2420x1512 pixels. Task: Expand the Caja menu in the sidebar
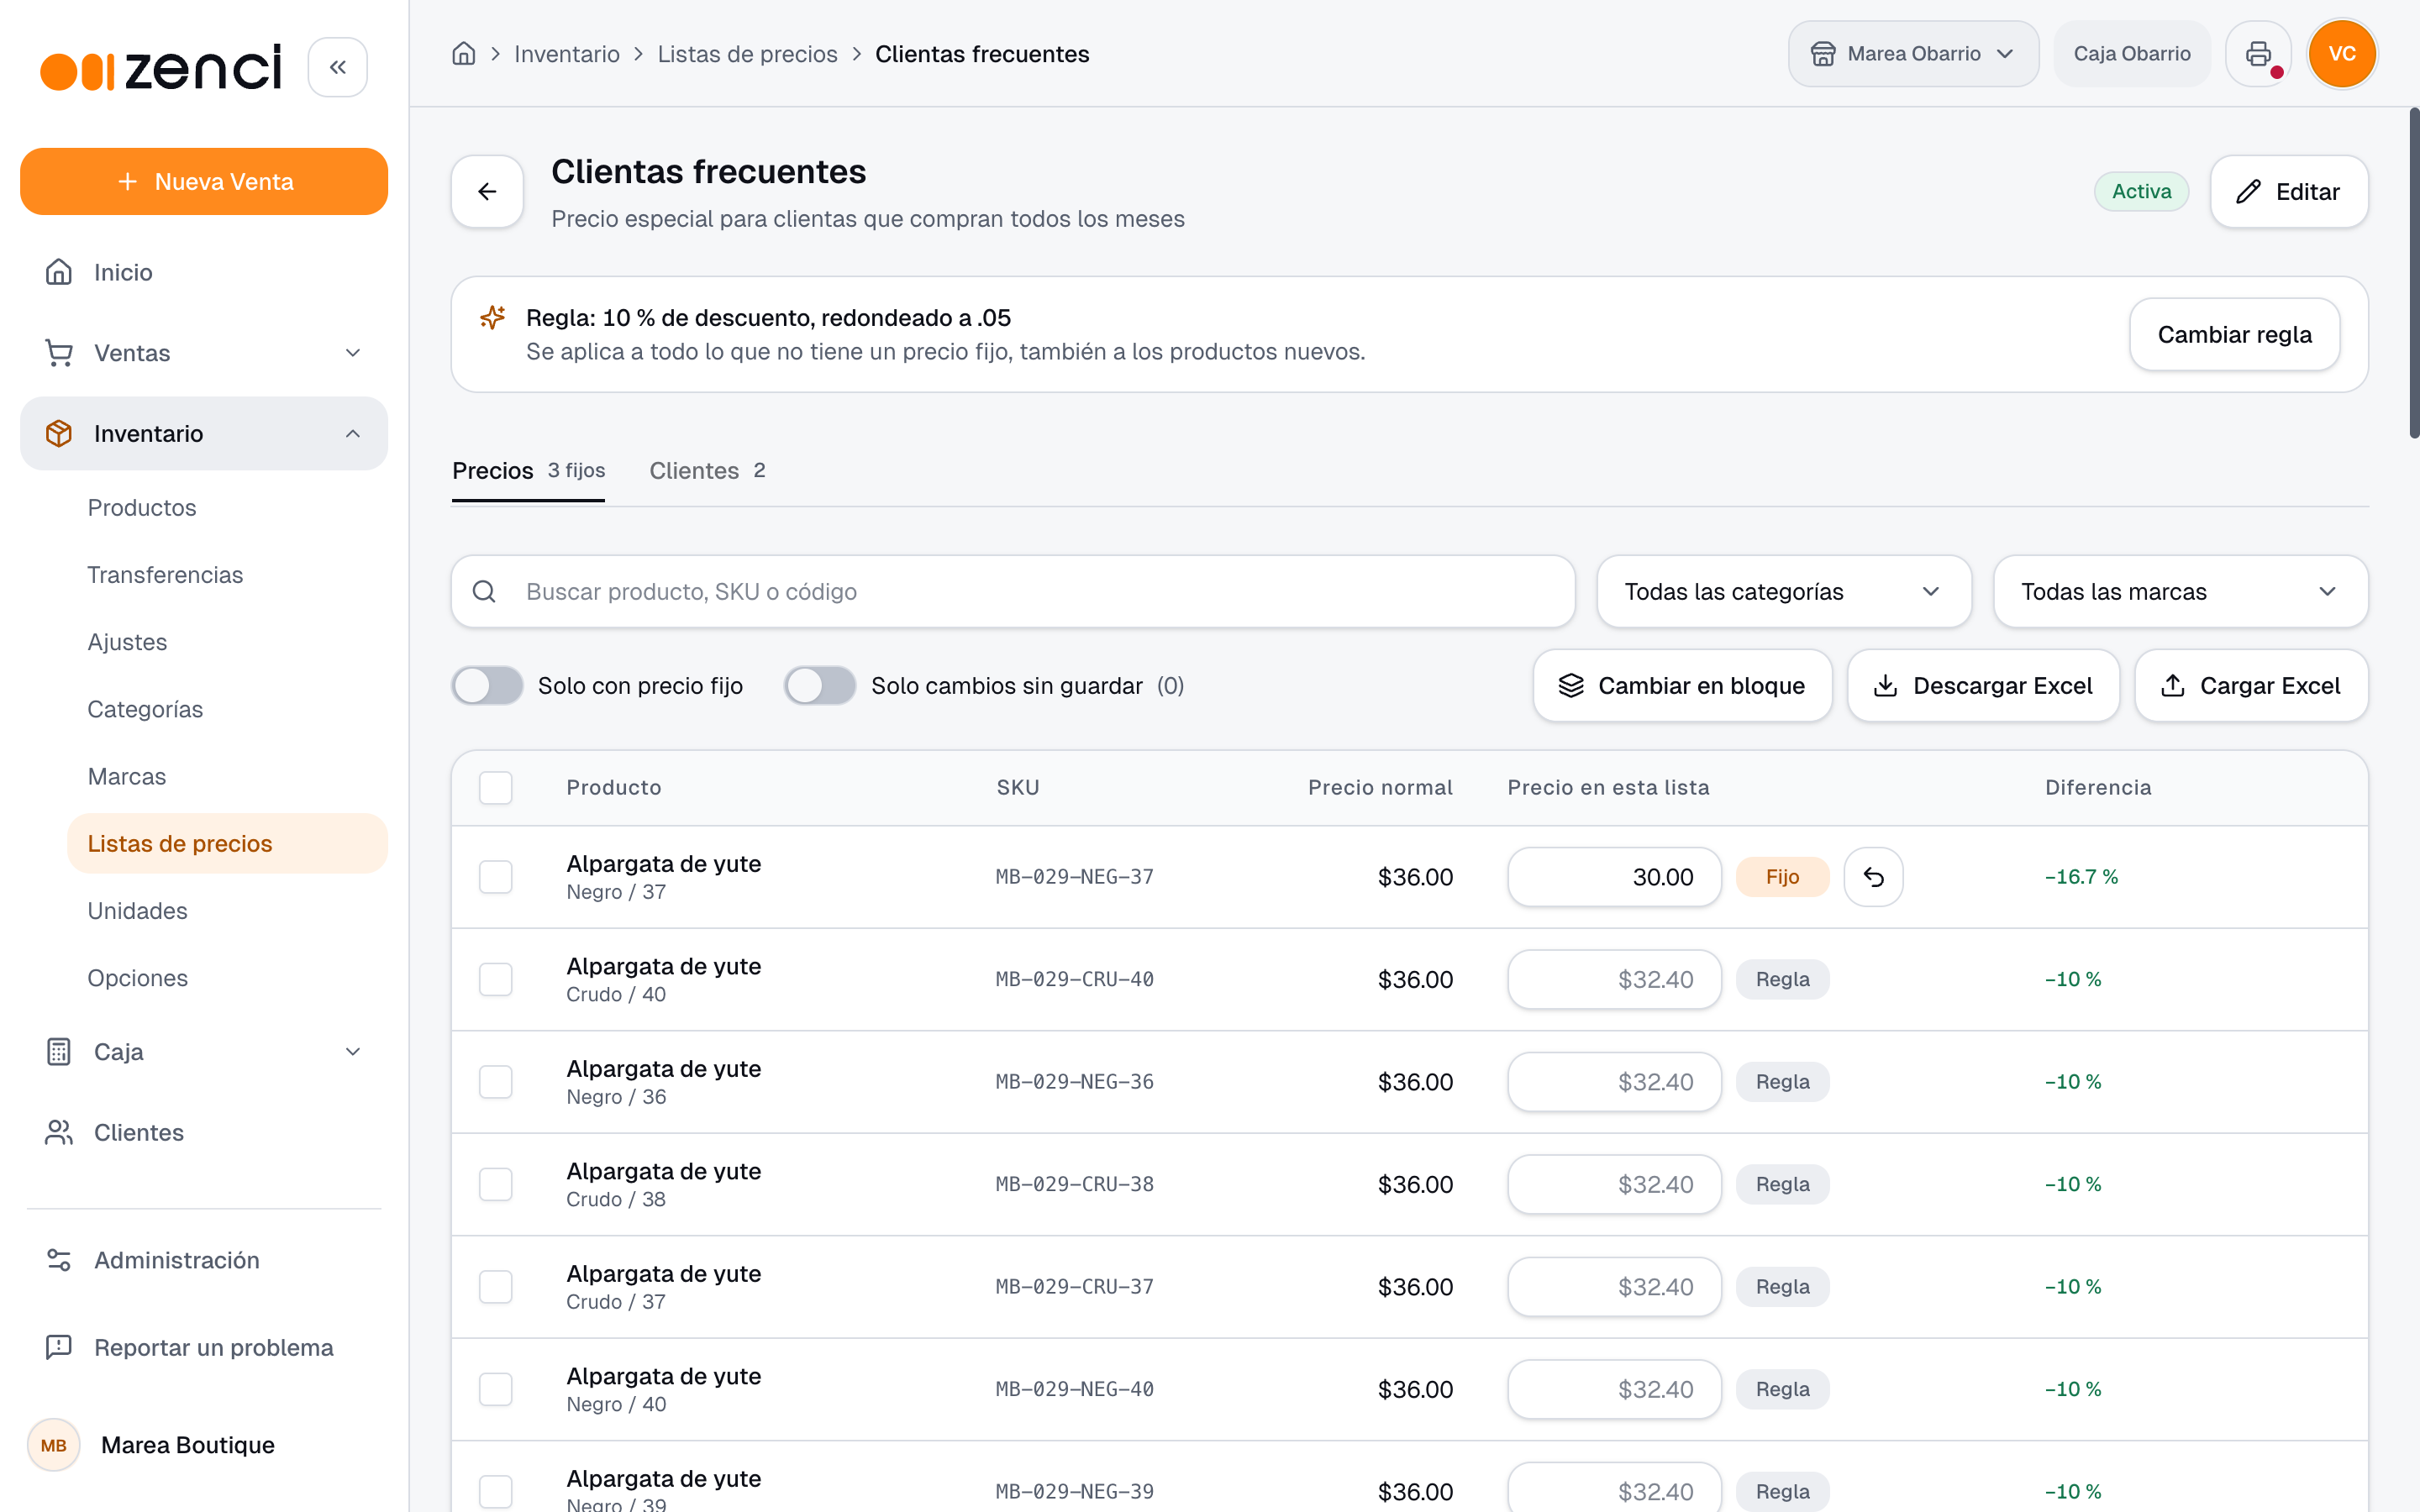tap(204, 1052)
